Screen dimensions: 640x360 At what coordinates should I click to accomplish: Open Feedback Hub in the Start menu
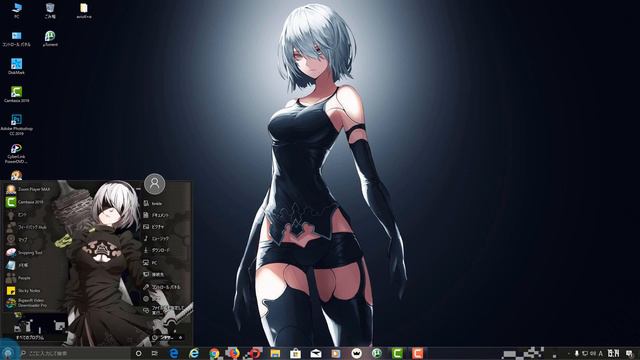27,227
